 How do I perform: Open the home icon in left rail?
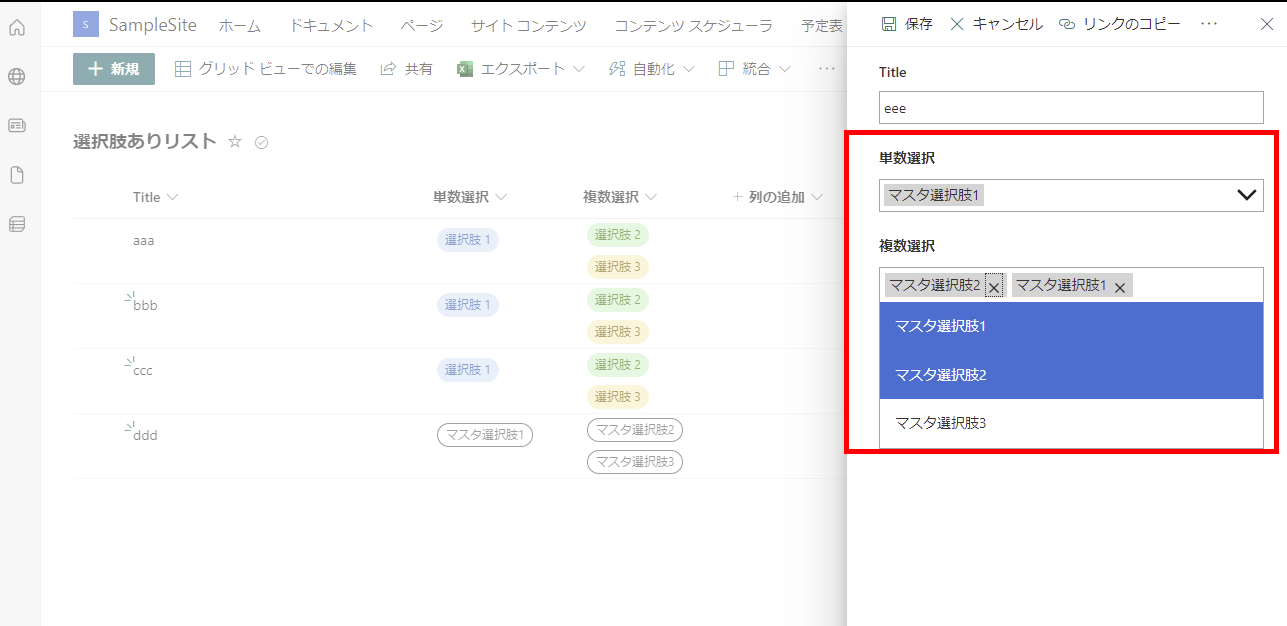[x=17, y=28]
